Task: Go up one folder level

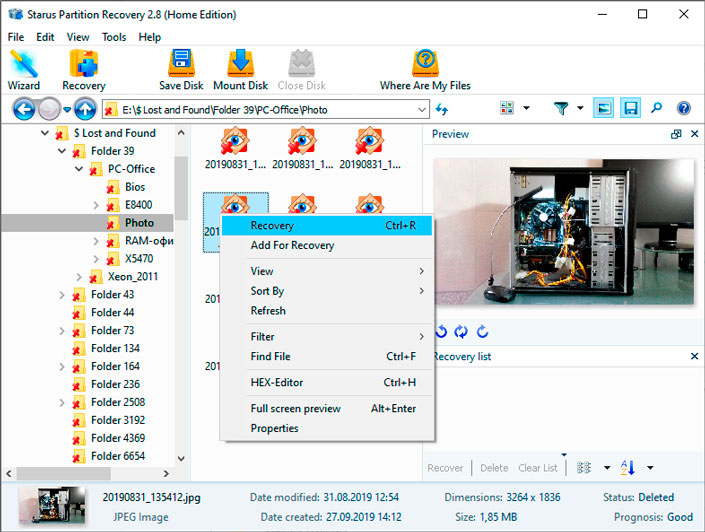Action: (85, 109)
